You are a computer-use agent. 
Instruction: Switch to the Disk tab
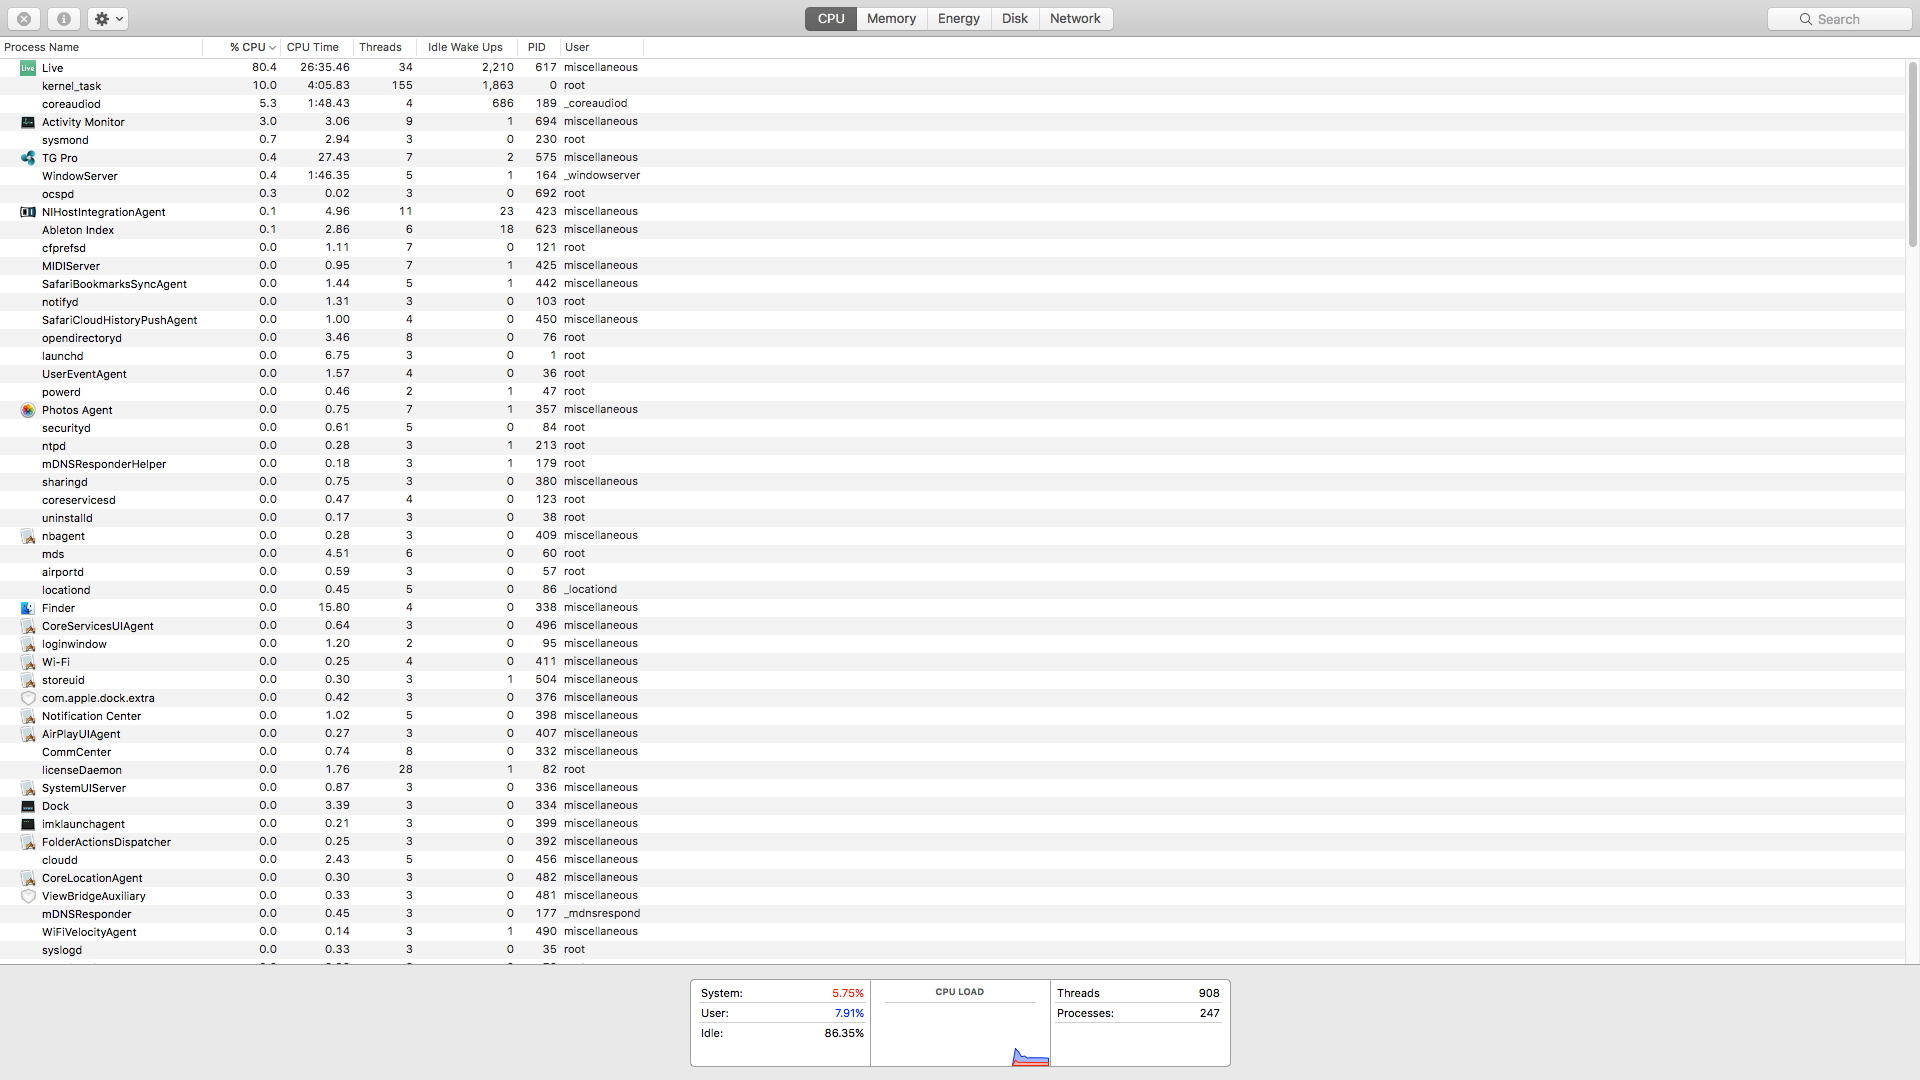click(x=1015, y=19)
